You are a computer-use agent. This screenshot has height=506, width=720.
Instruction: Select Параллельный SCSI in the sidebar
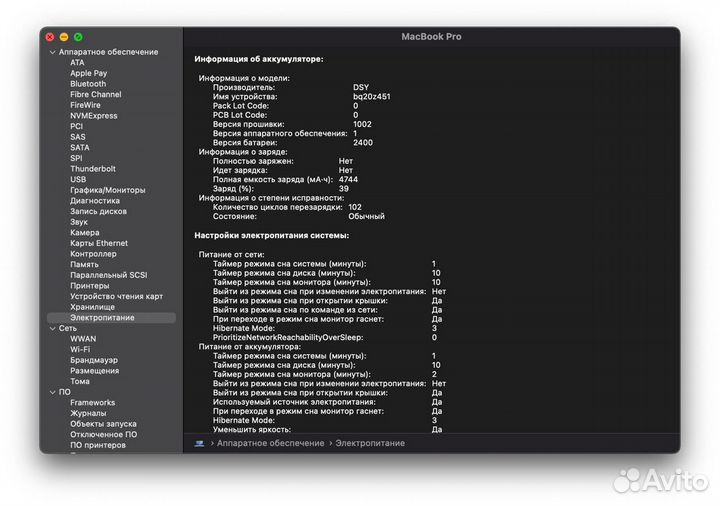[x=108, y=275]
